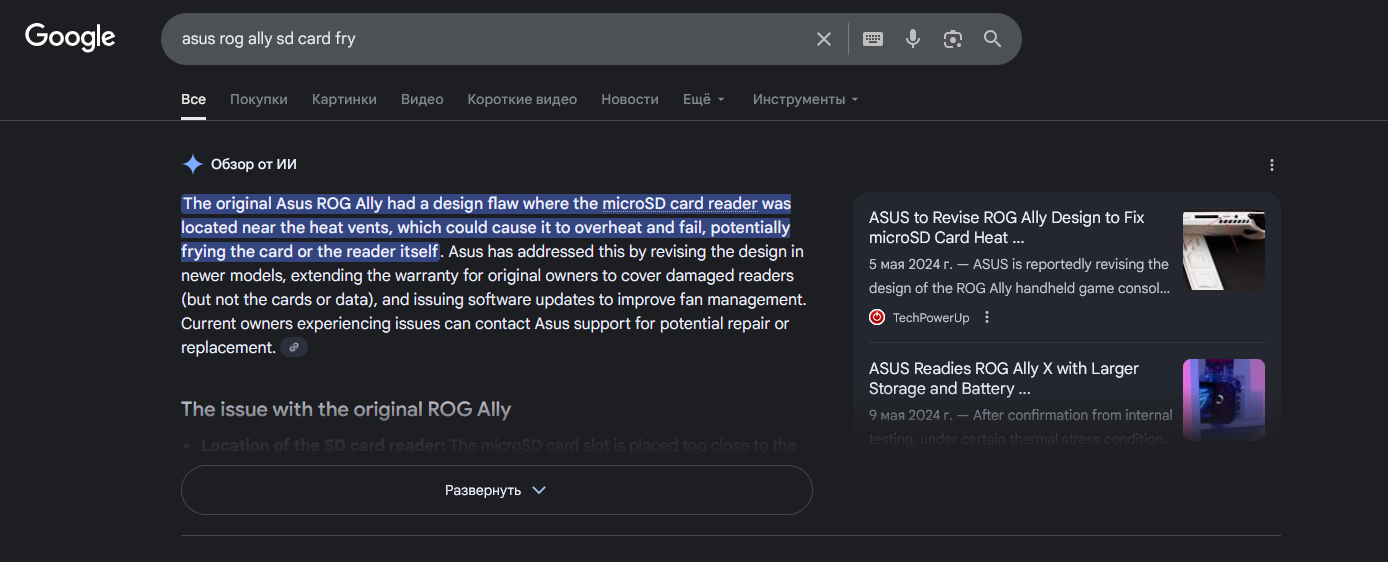Open the on-screen keyboard icon
Screen dimensions: 1388x562
tap(873, 39)
